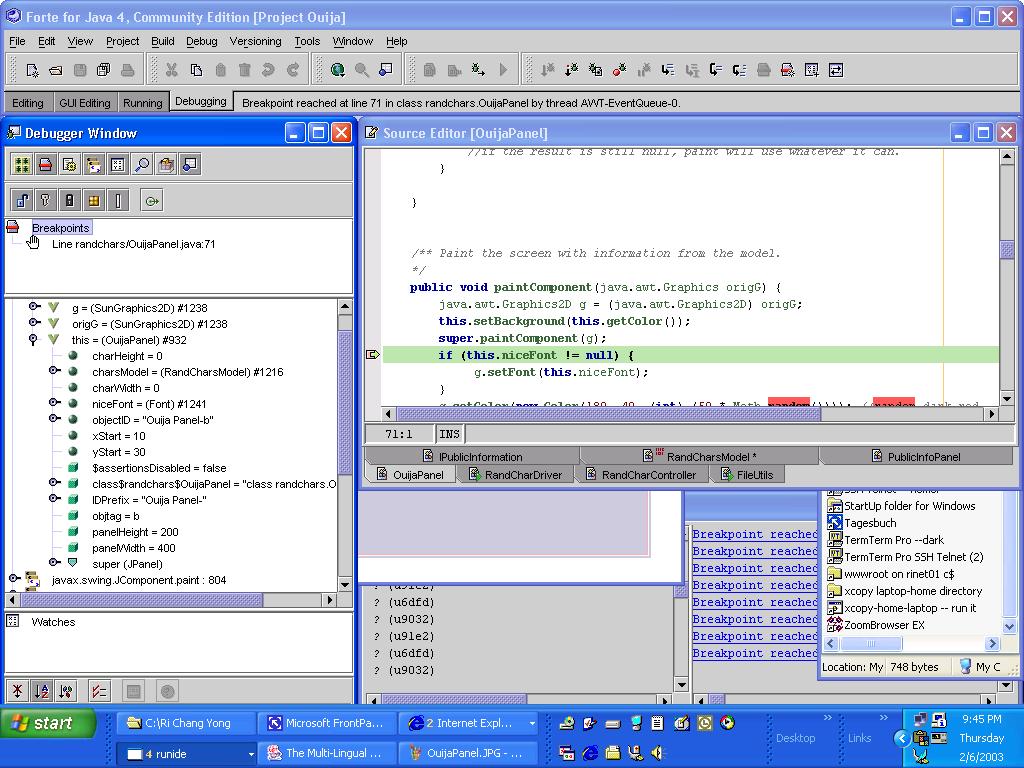
Task: Select the 'xStart = 10' variable row
Action: click(118, 436)
